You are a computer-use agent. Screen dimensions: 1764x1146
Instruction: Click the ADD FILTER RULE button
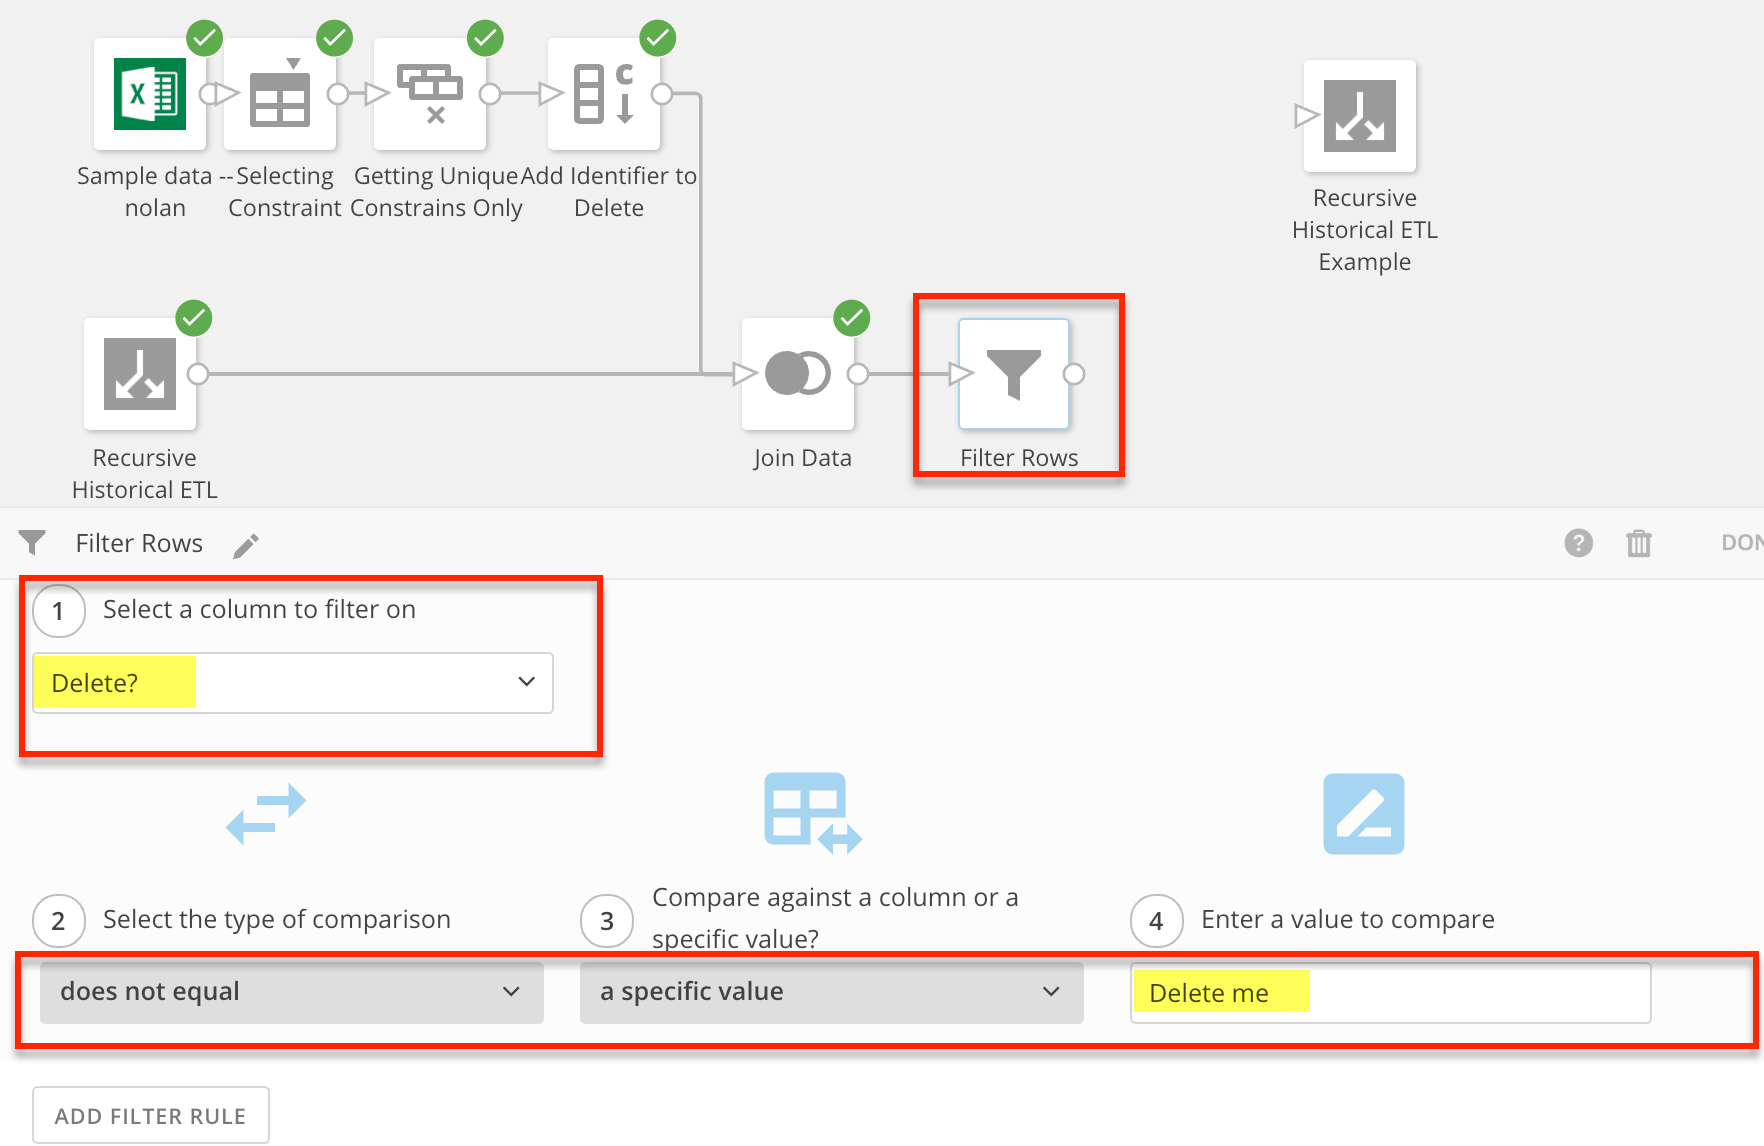[150, 1115]
